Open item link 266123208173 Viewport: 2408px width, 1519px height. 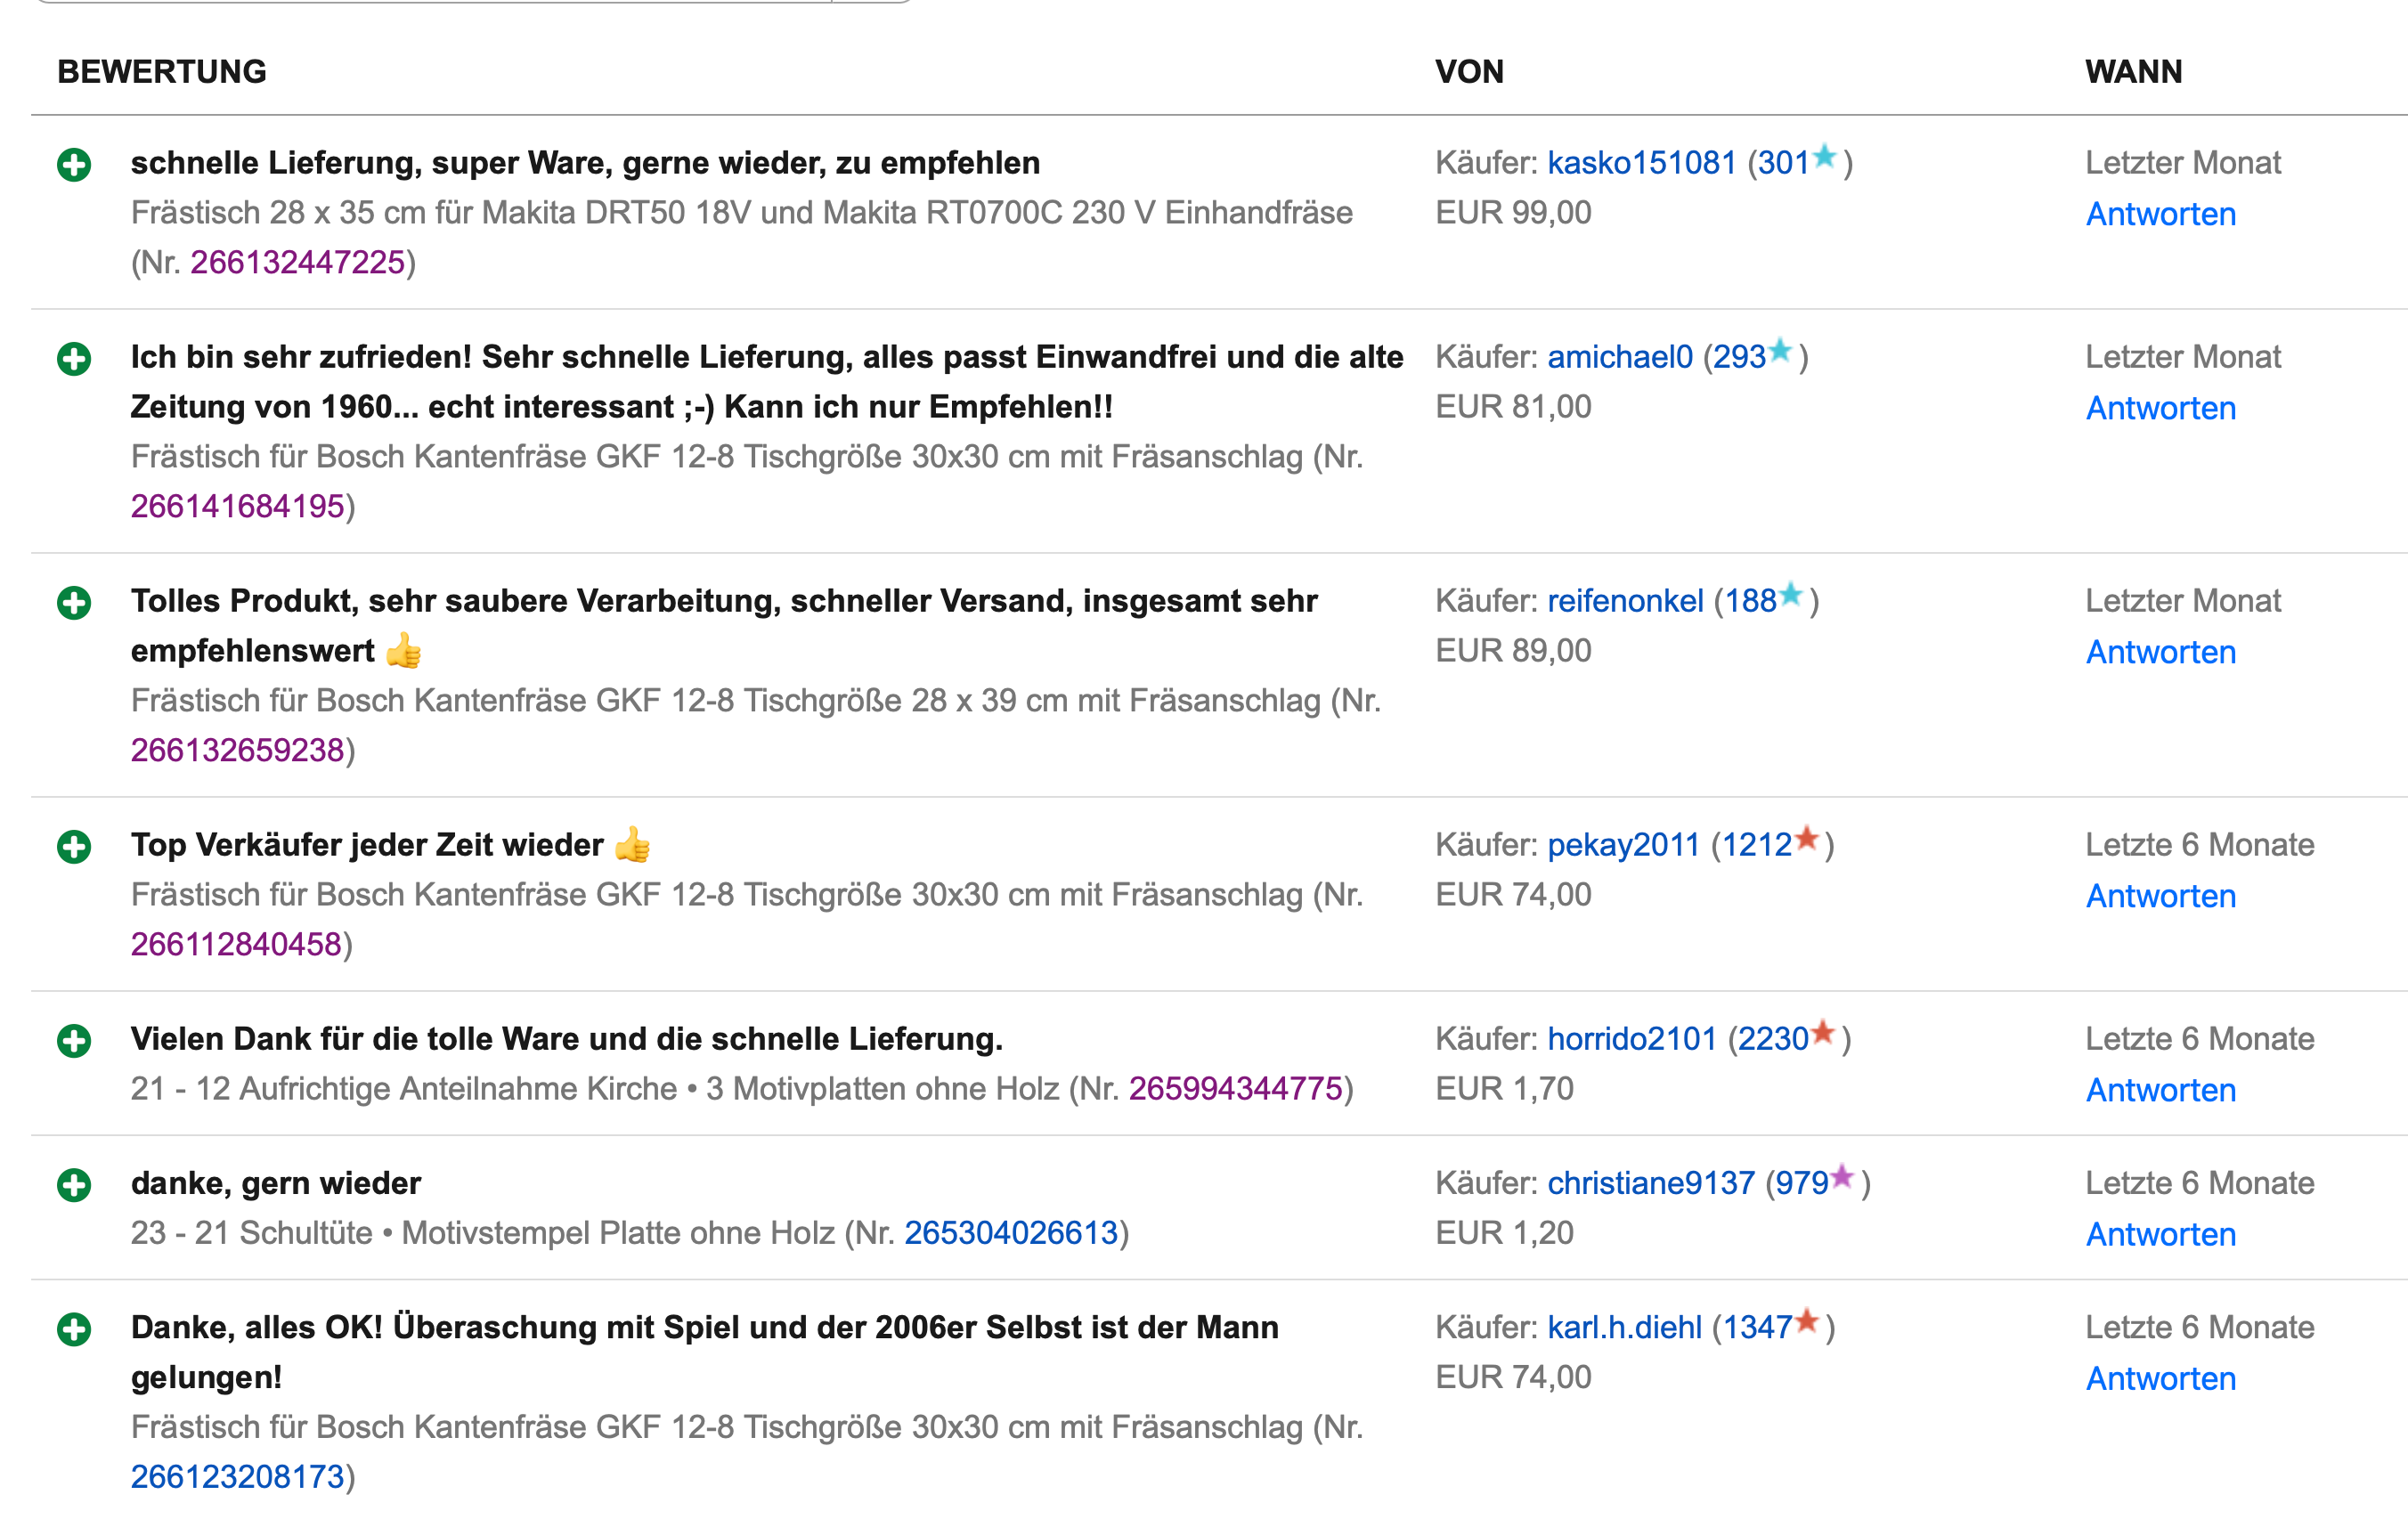click(237, 1477)
